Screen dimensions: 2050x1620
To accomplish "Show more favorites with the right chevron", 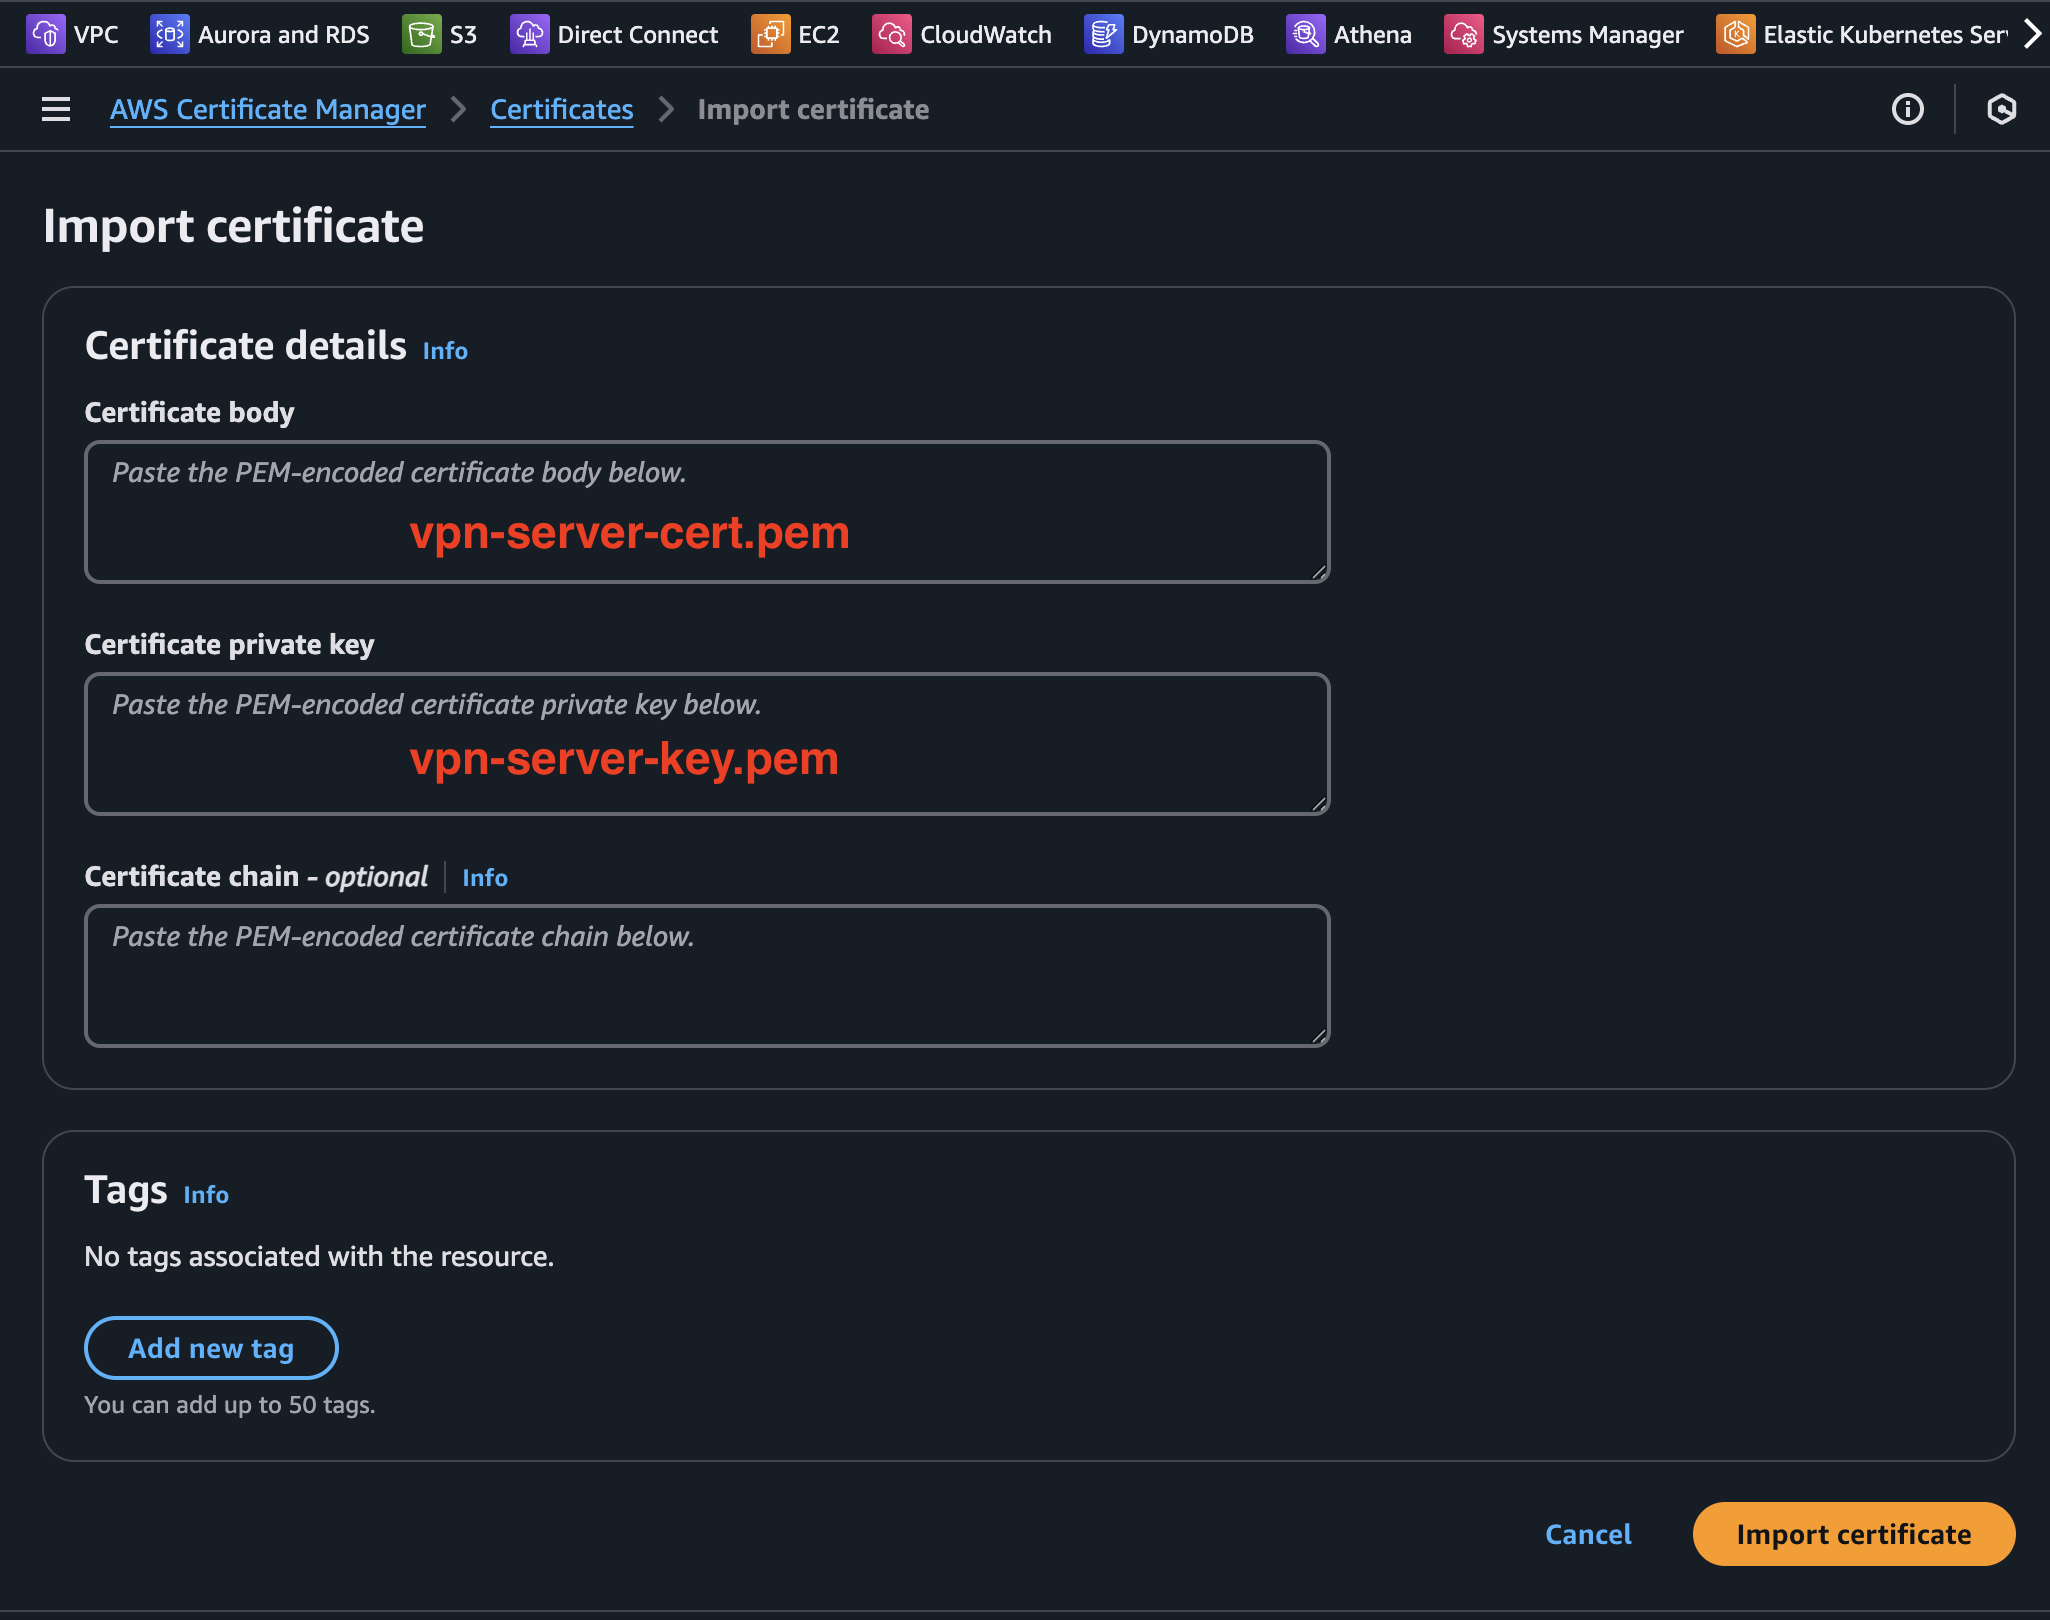I will pos(2031,34).
